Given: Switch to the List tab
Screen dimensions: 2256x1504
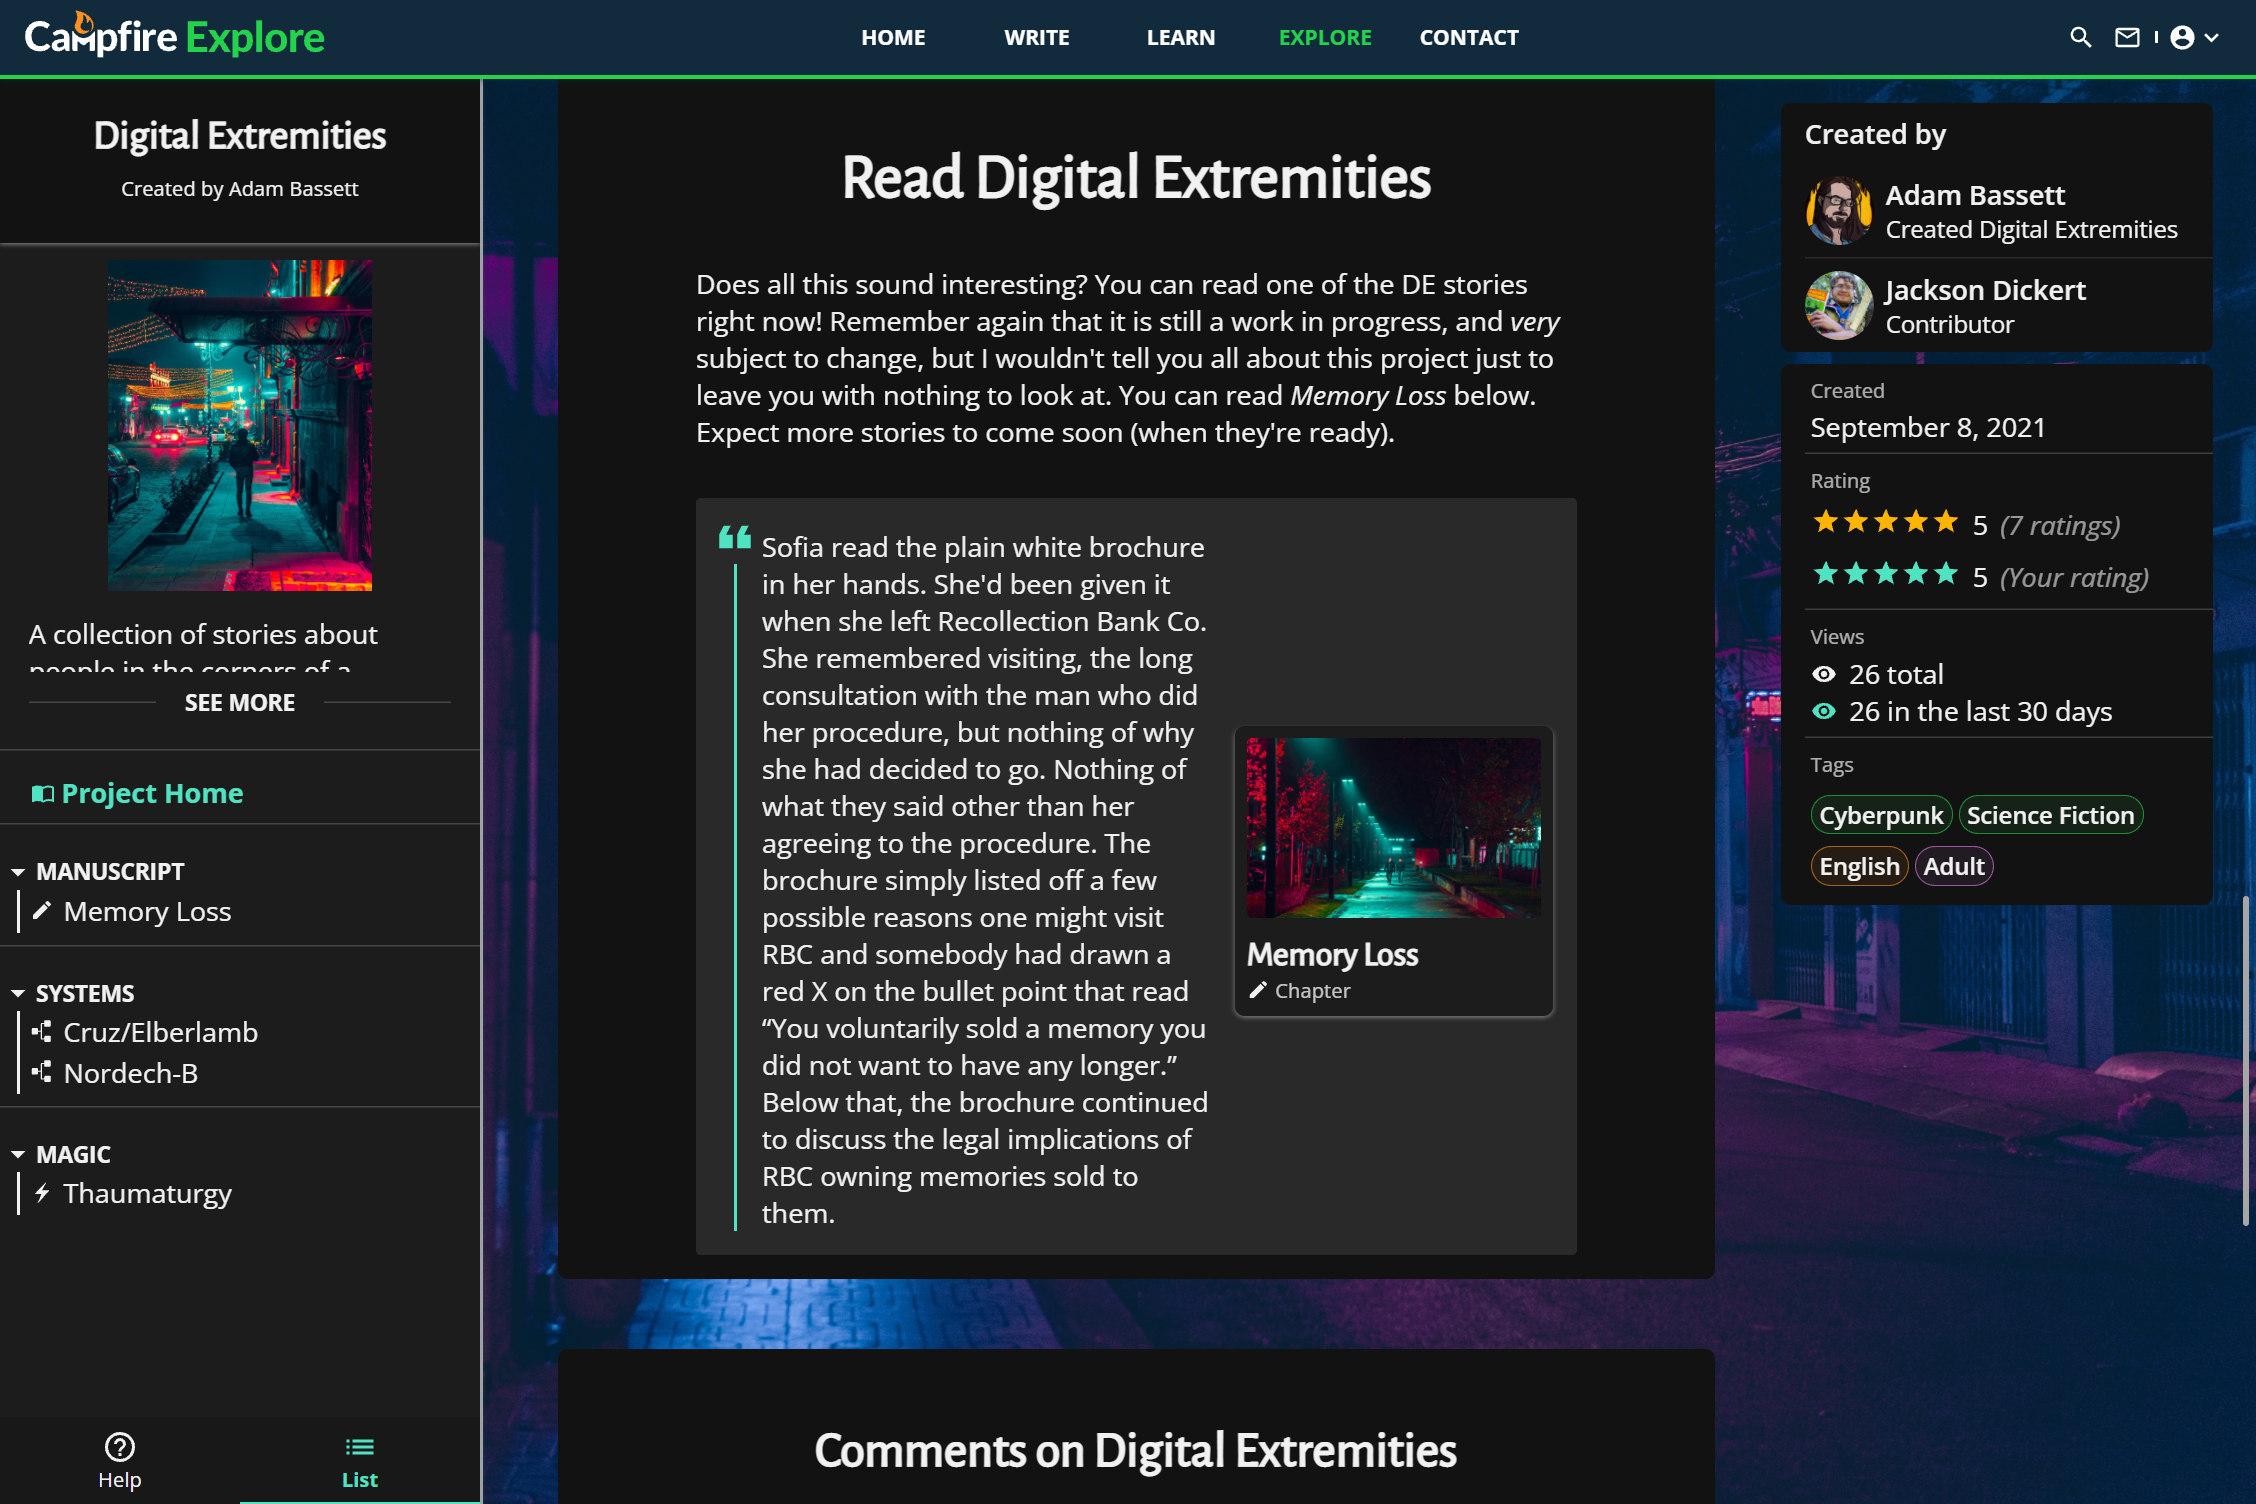Looking at the screenshot, I should point(359,1461).
